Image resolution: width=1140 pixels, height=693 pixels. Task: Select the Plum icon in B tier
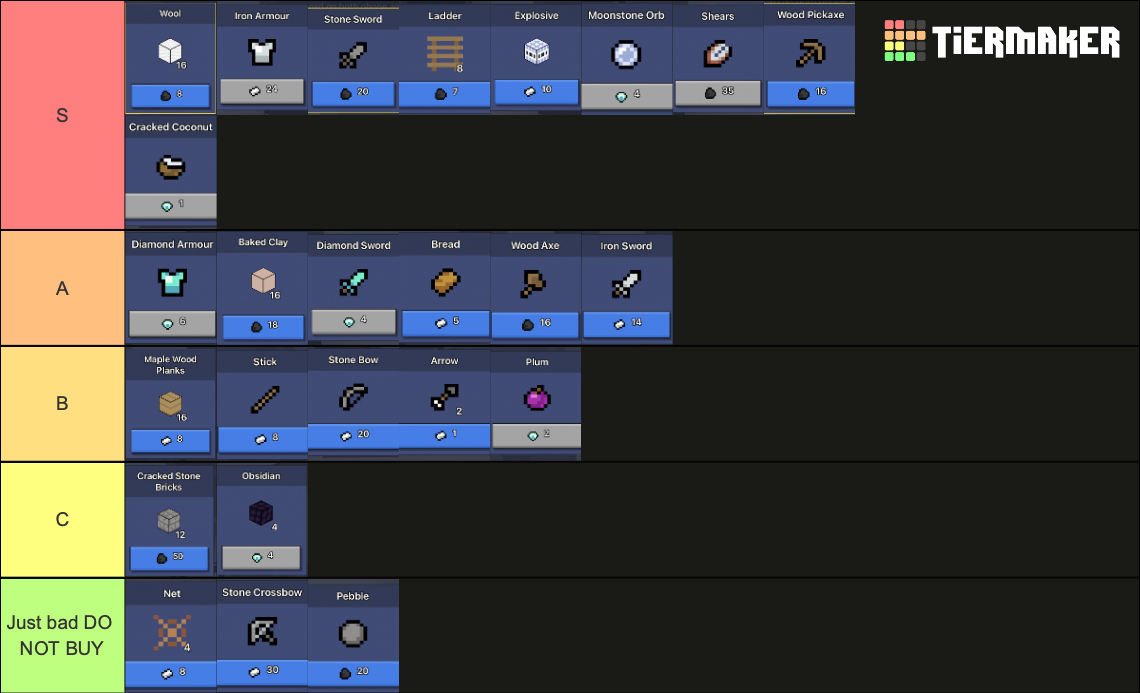point(536,398)
